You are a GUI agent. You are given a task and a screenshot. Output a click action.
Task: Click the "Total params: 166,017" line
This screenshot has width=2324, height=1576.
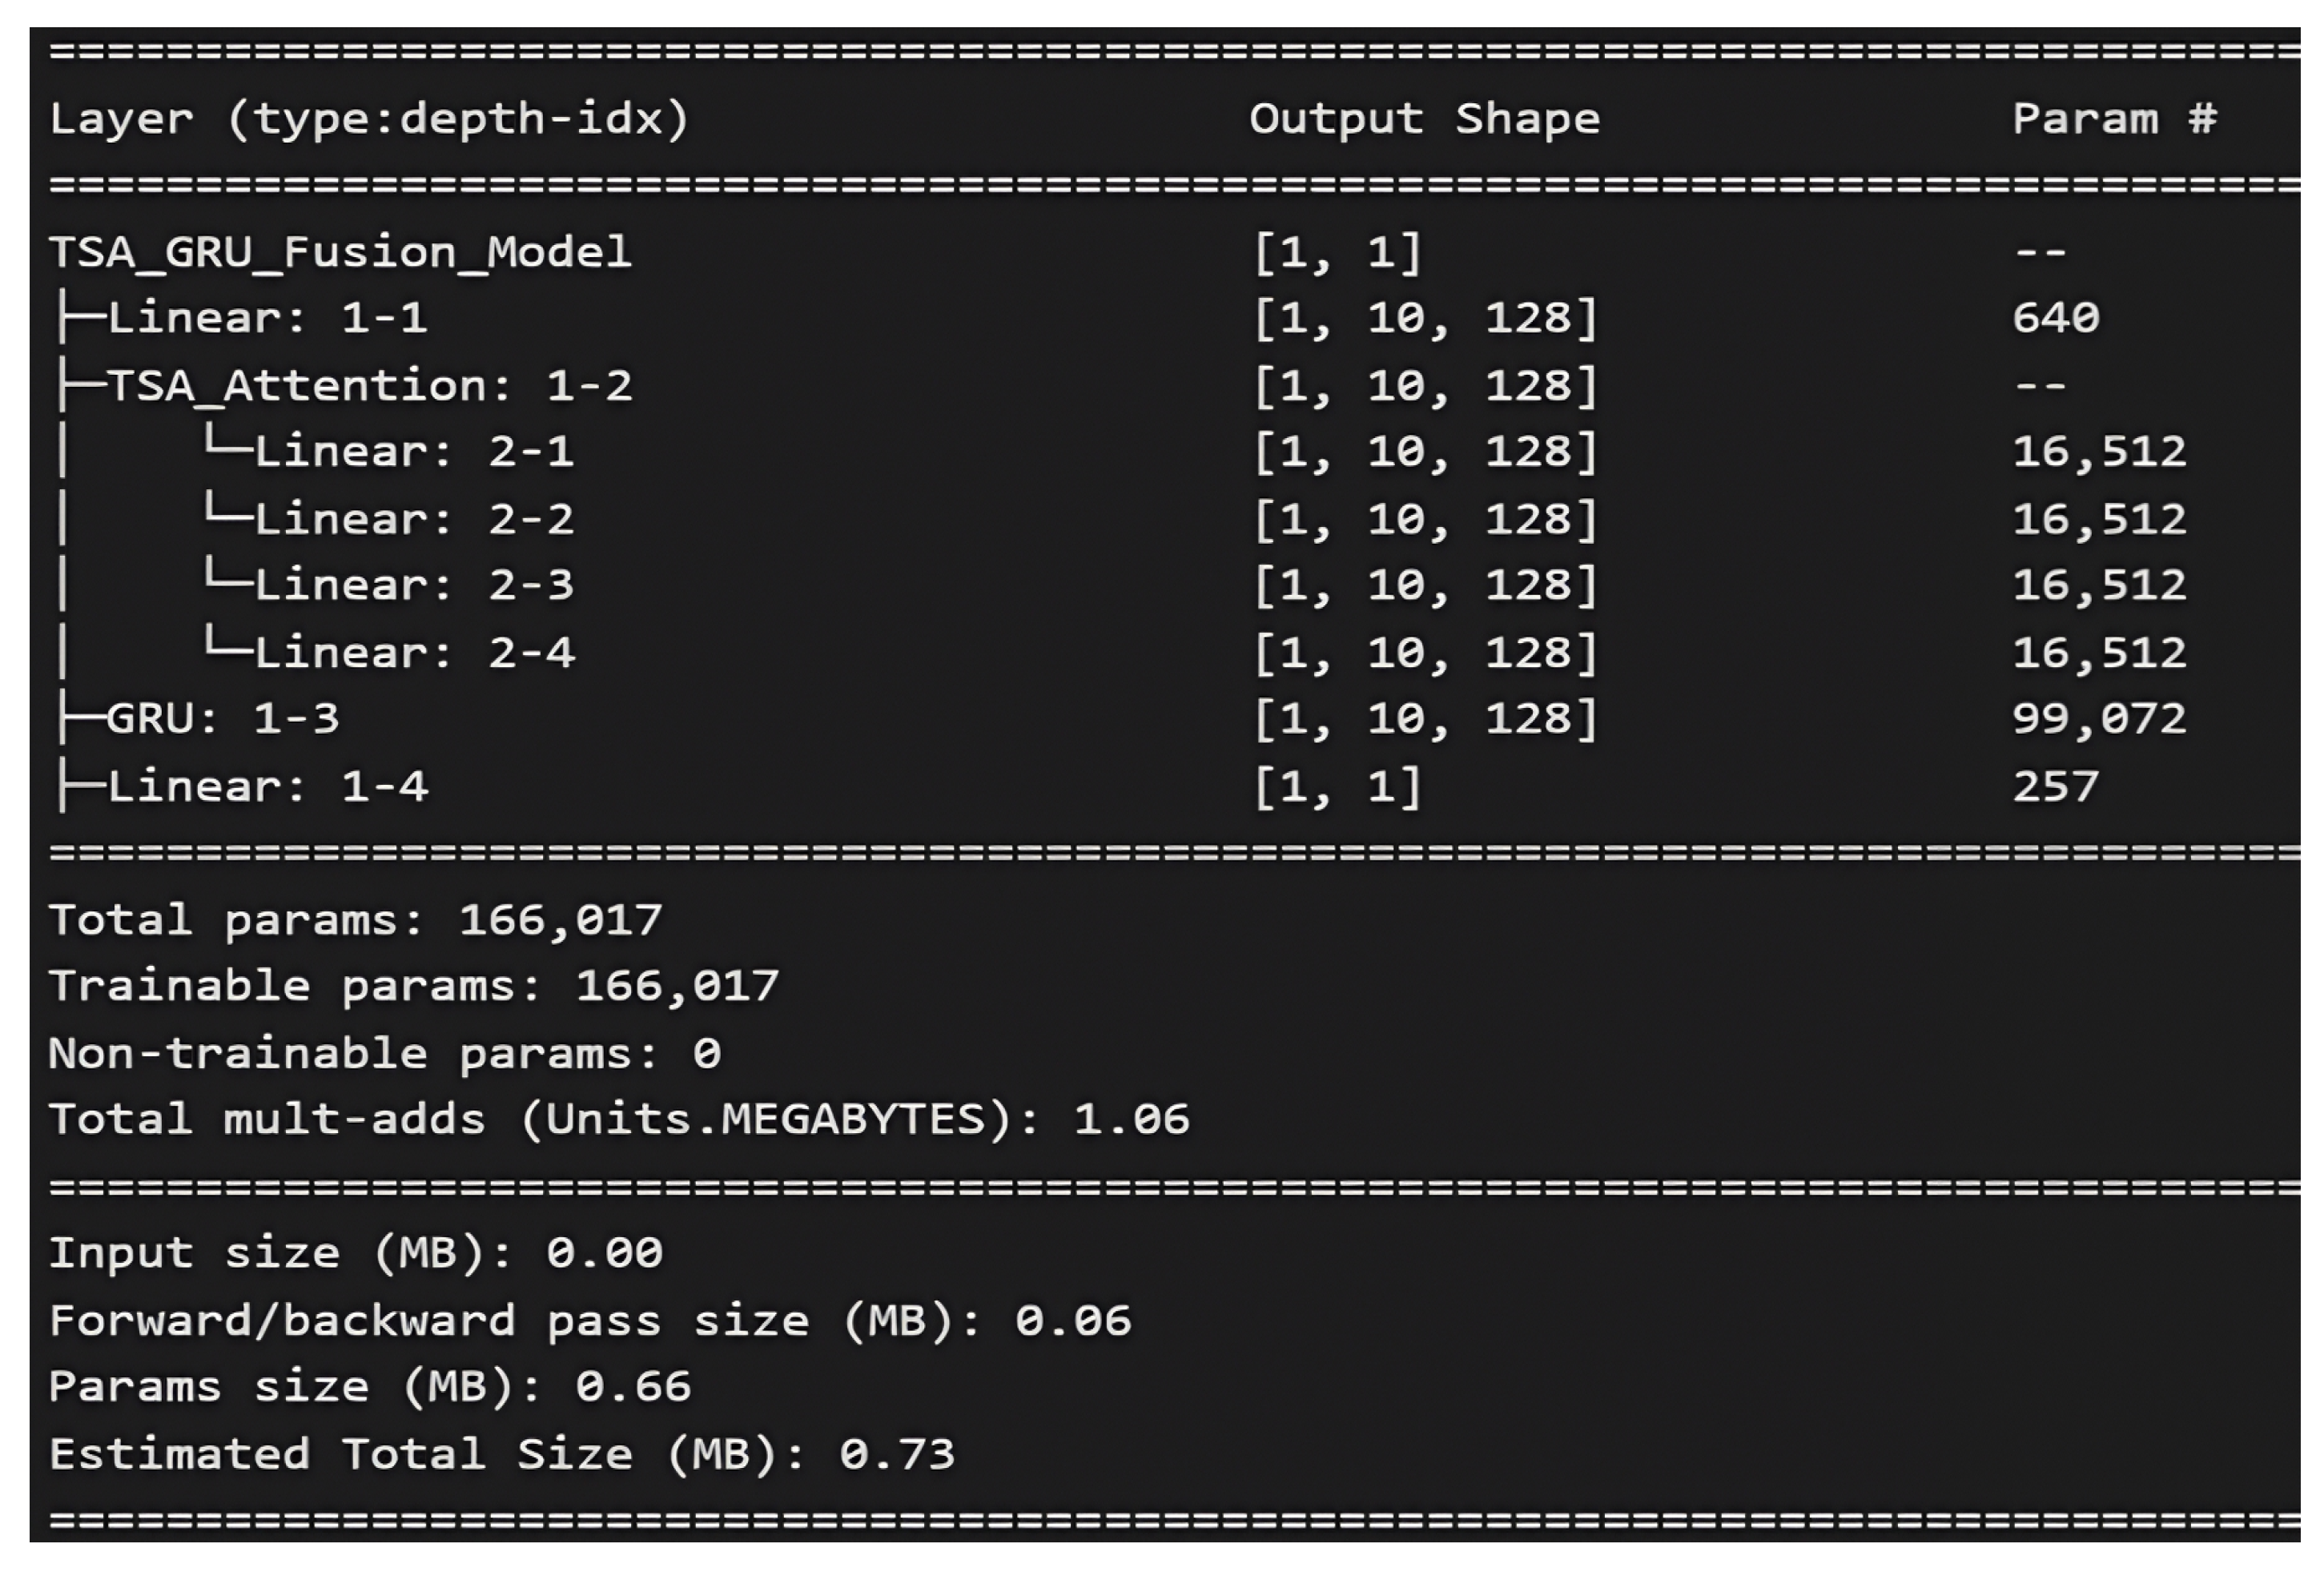(355, 920)
